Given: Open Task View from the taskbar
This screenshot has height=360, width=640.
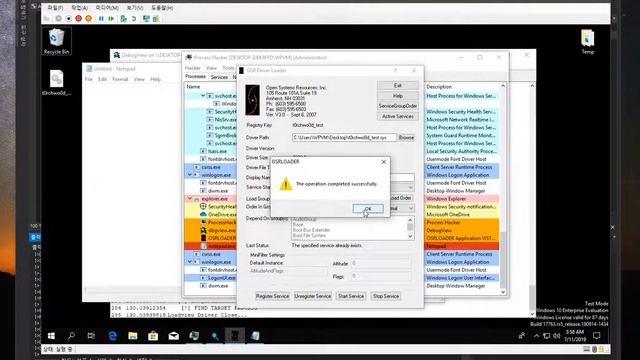Looking at the screenshot, I should pos(91,336).
